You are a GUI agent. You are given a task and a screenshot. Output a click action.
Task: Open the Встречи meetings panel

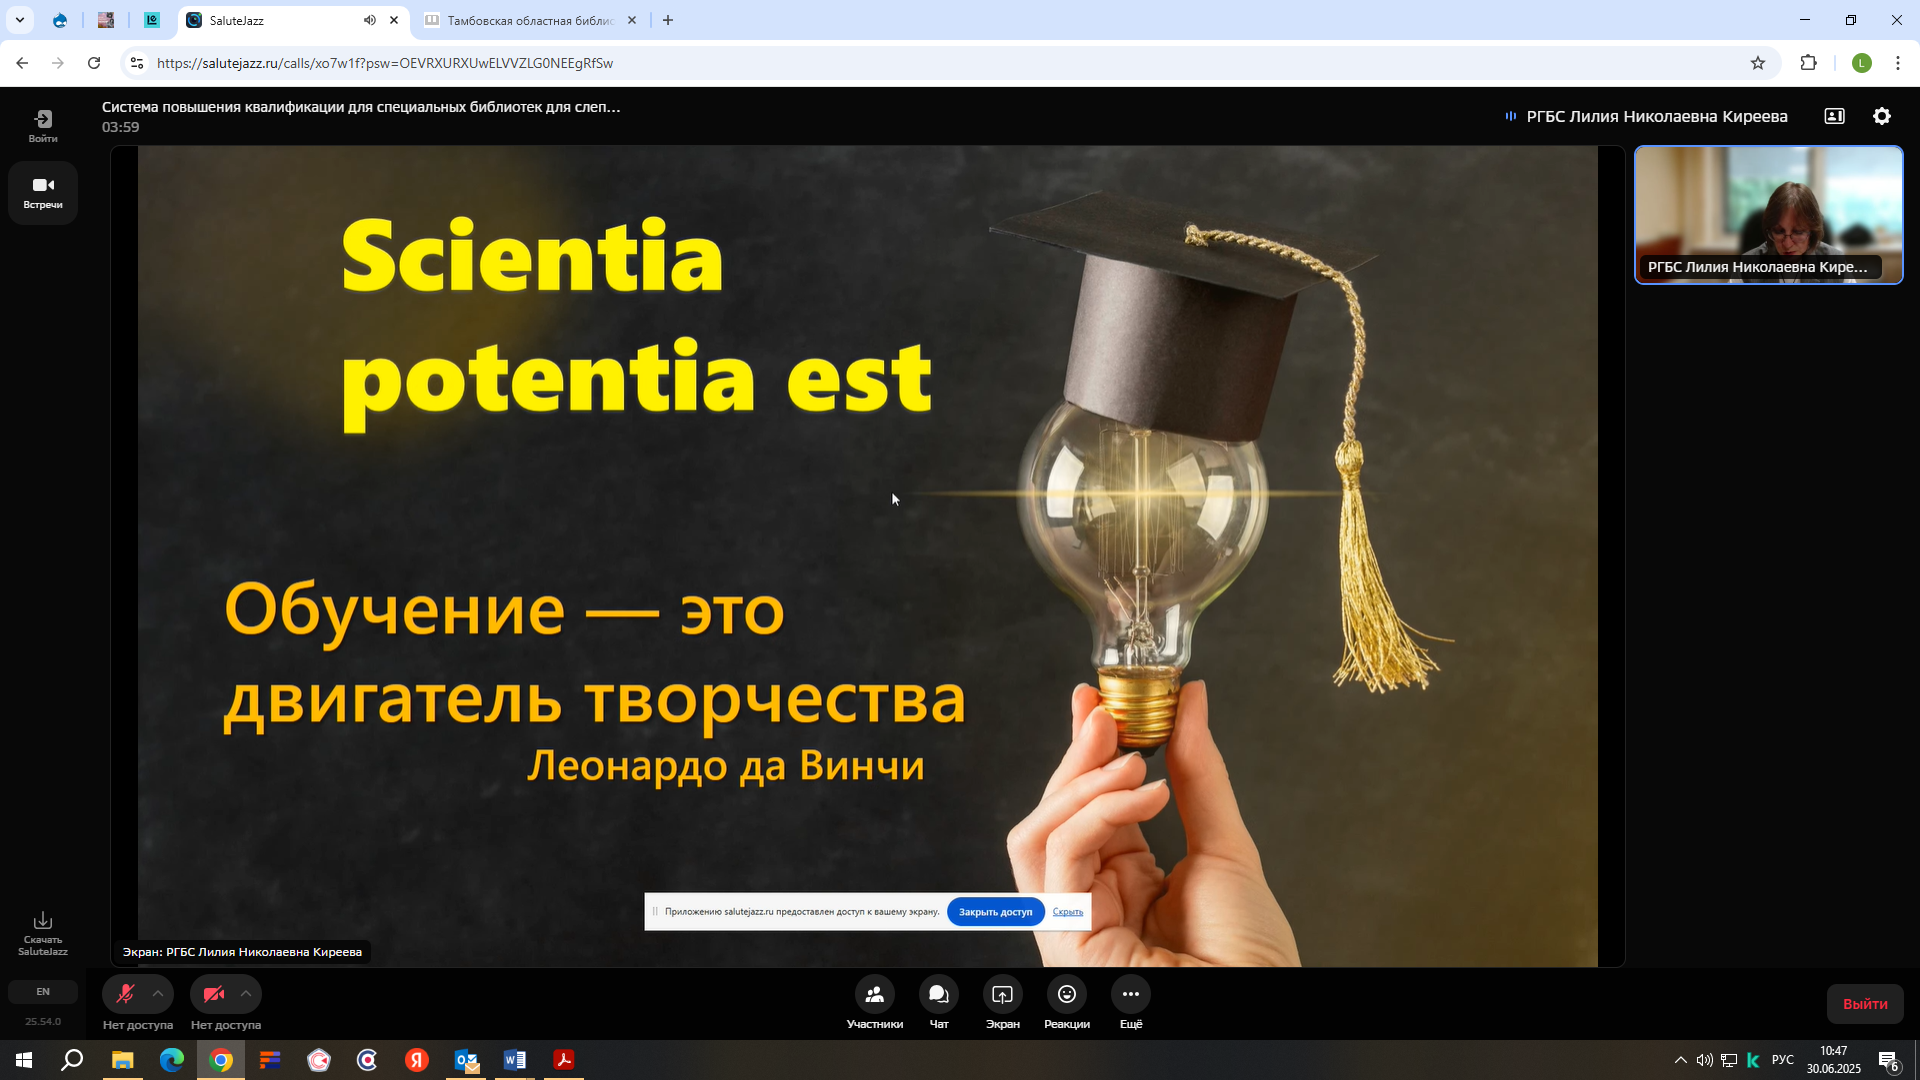coord(43,192)
